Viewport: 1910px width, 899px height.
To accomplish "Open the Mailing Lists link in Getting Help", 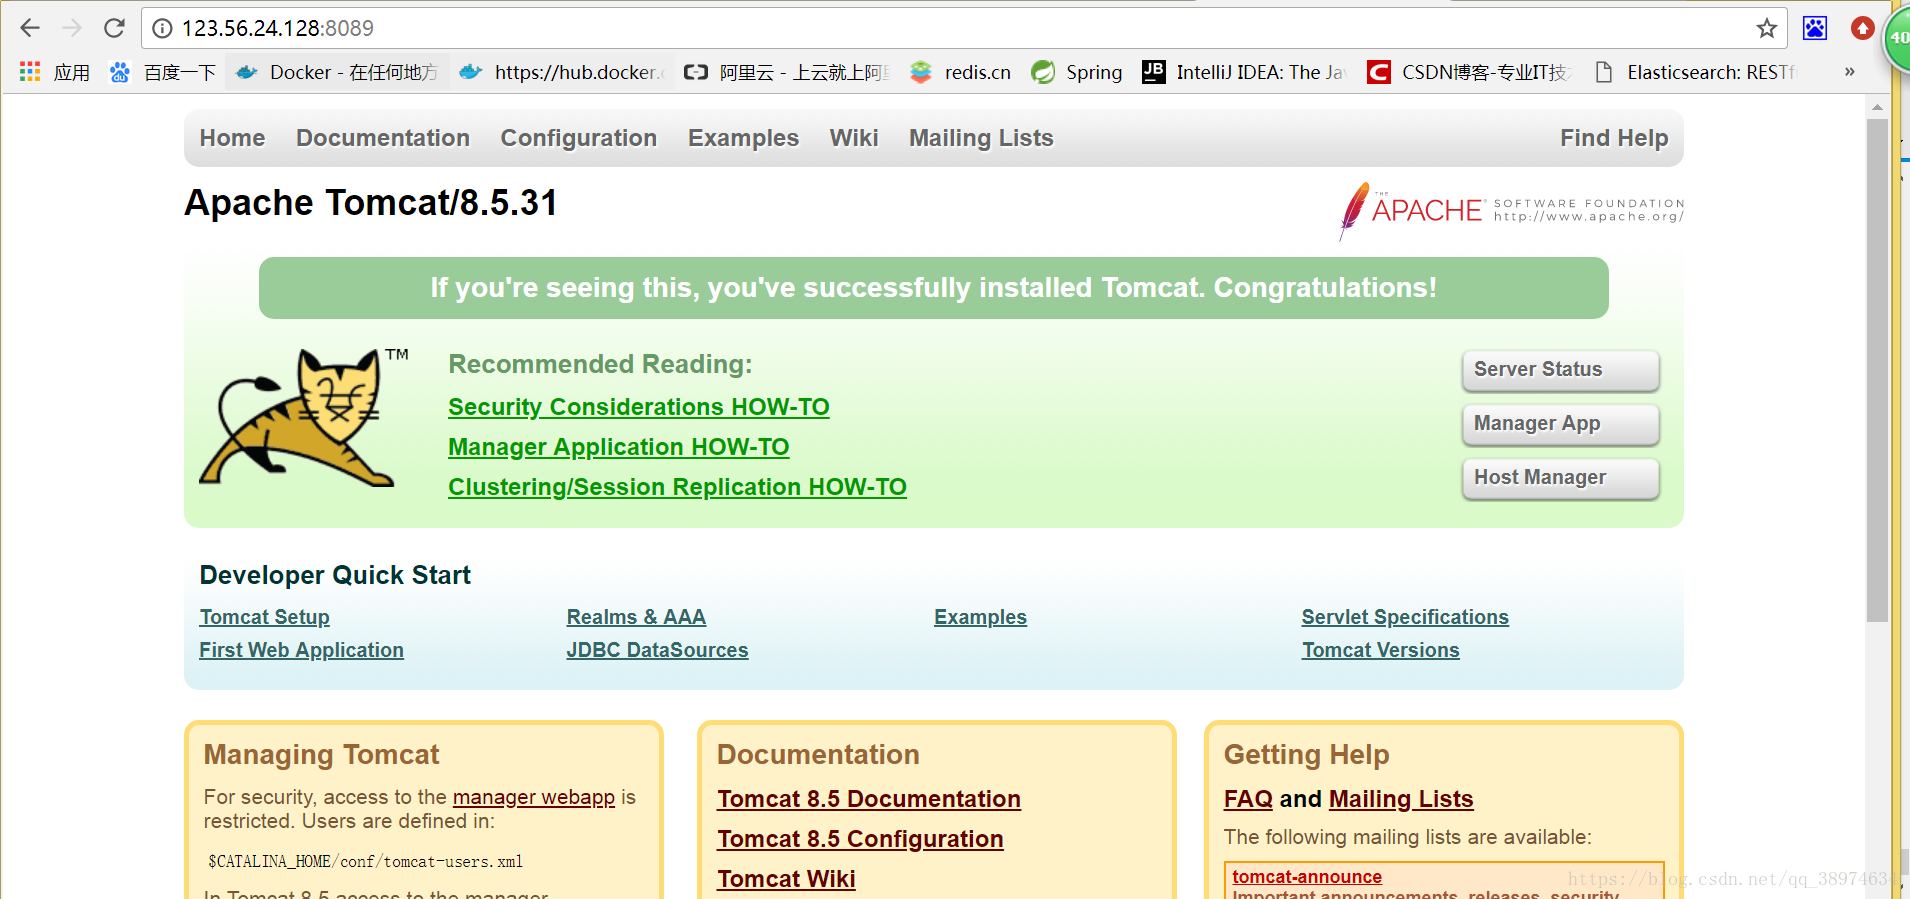I will tap(1401, 799).
